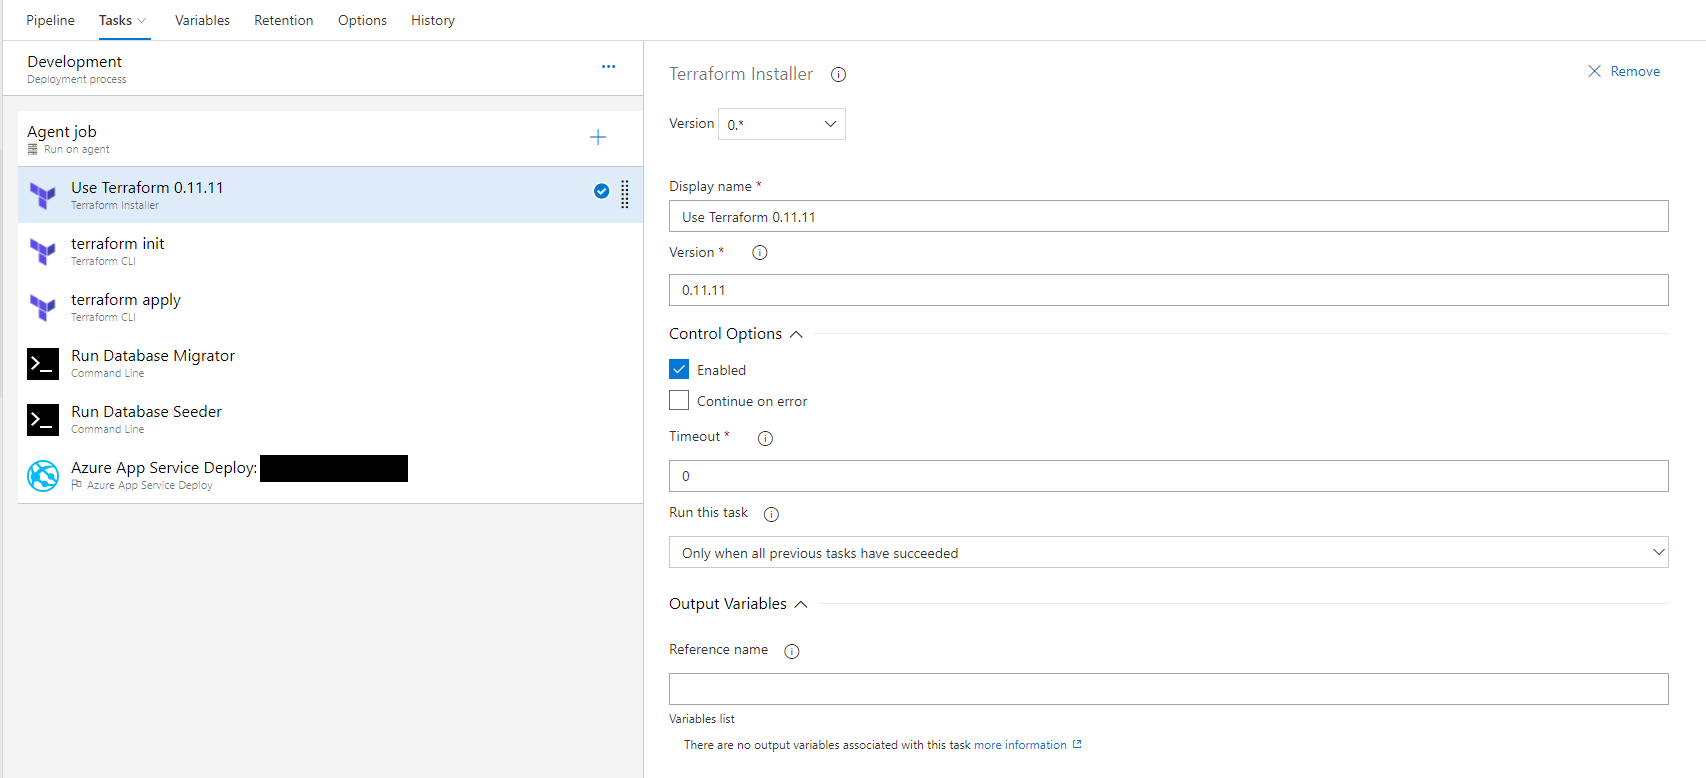Screen dimensions: 1706x778
Task: Switch to the History tab
Action: (433, 20)
